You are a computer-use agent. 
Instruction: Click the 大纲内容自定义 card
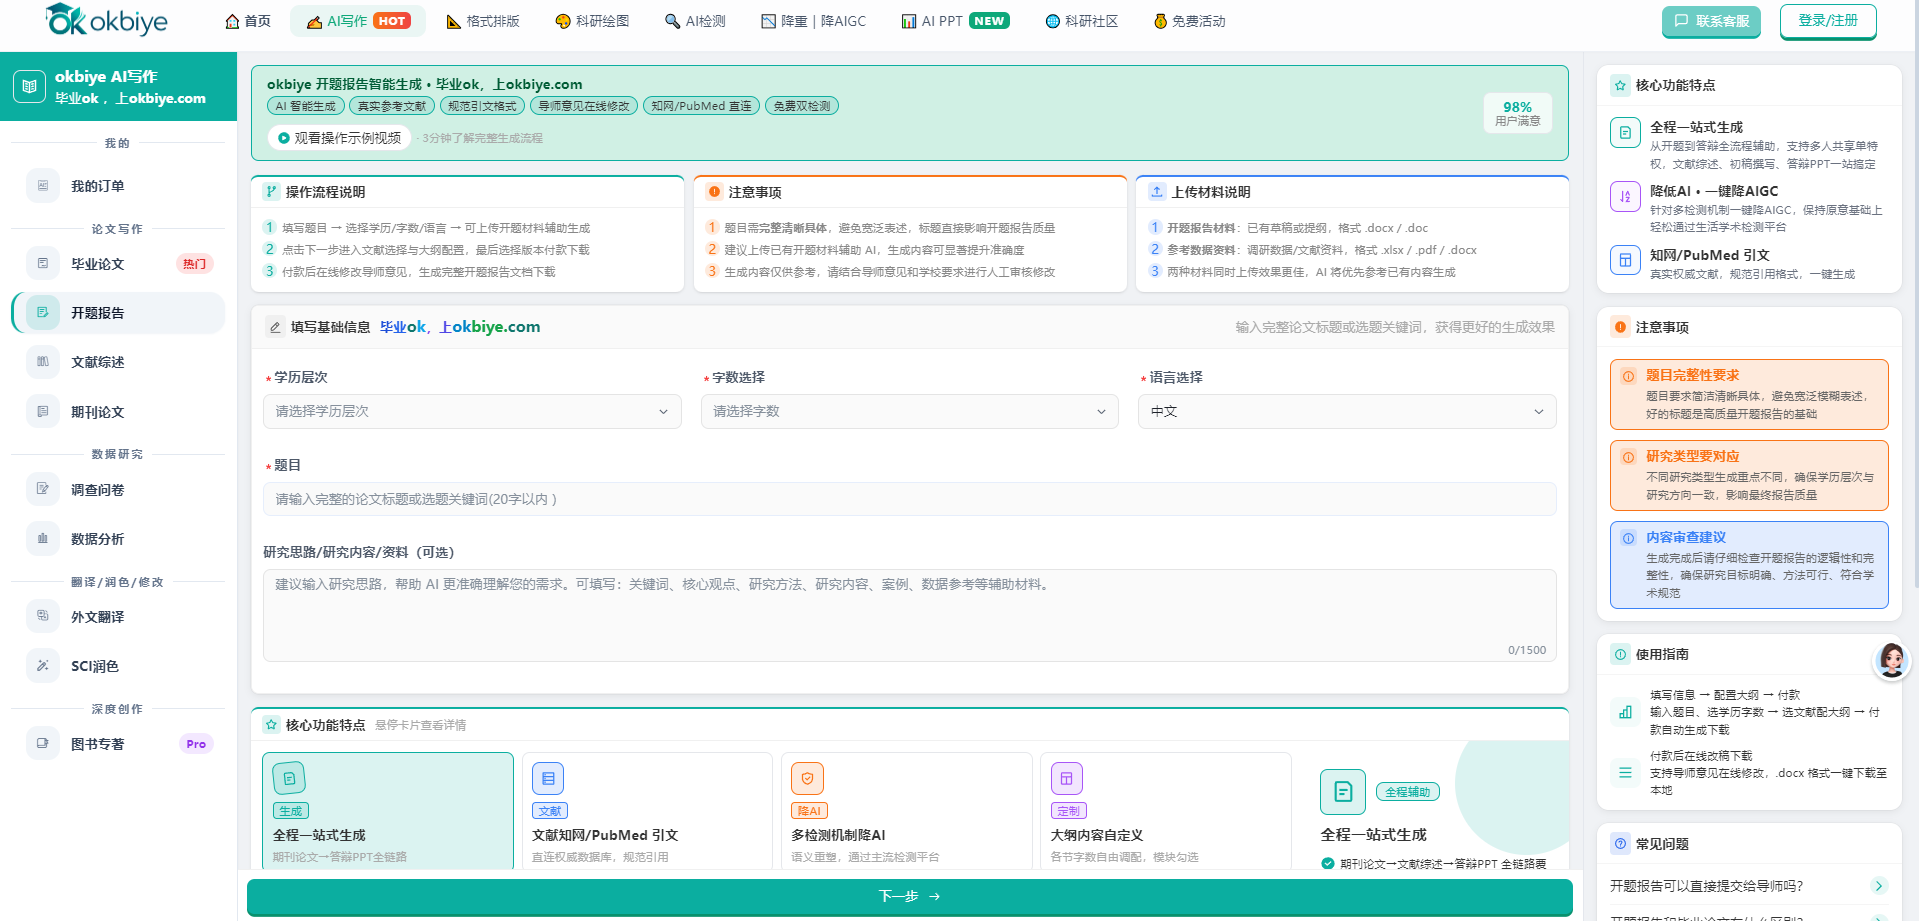pyautogui.click(x=1165, y=810)
